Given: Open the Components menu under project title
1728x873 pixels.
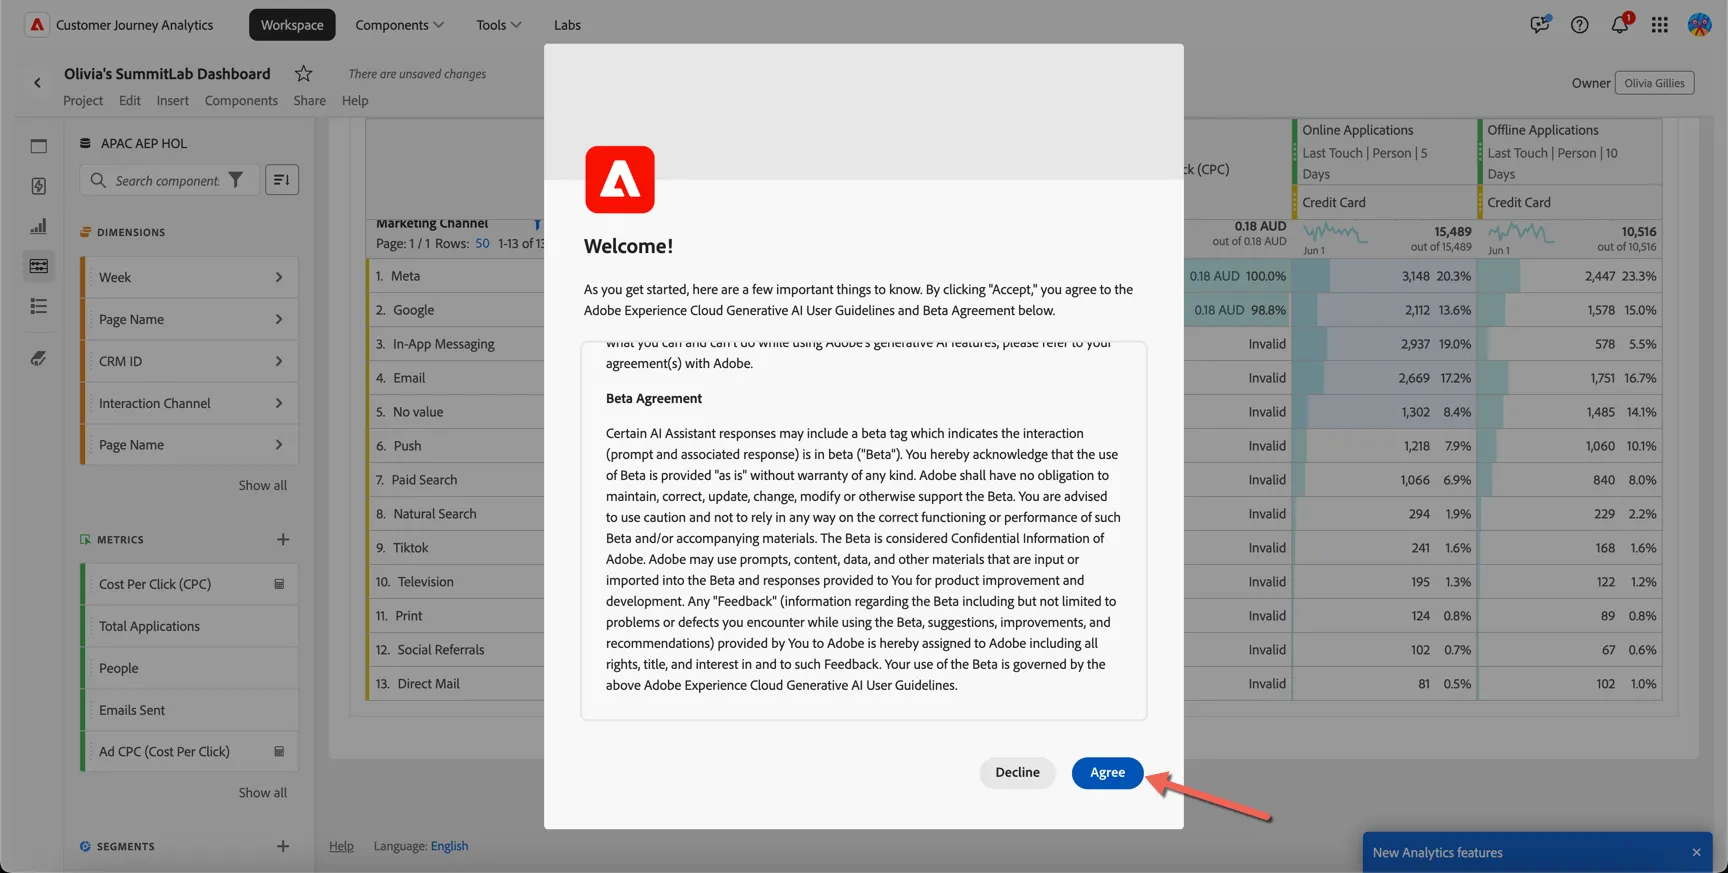Looking at the screenshot, I should (241, 100).
